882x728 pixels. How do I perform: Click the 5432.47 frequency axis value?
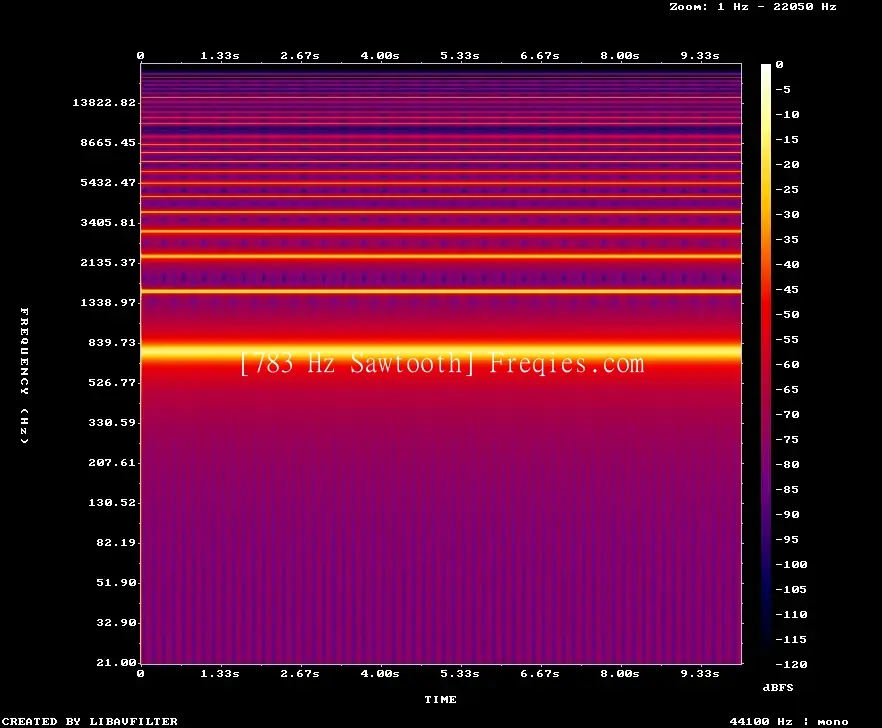coord(108,182)
